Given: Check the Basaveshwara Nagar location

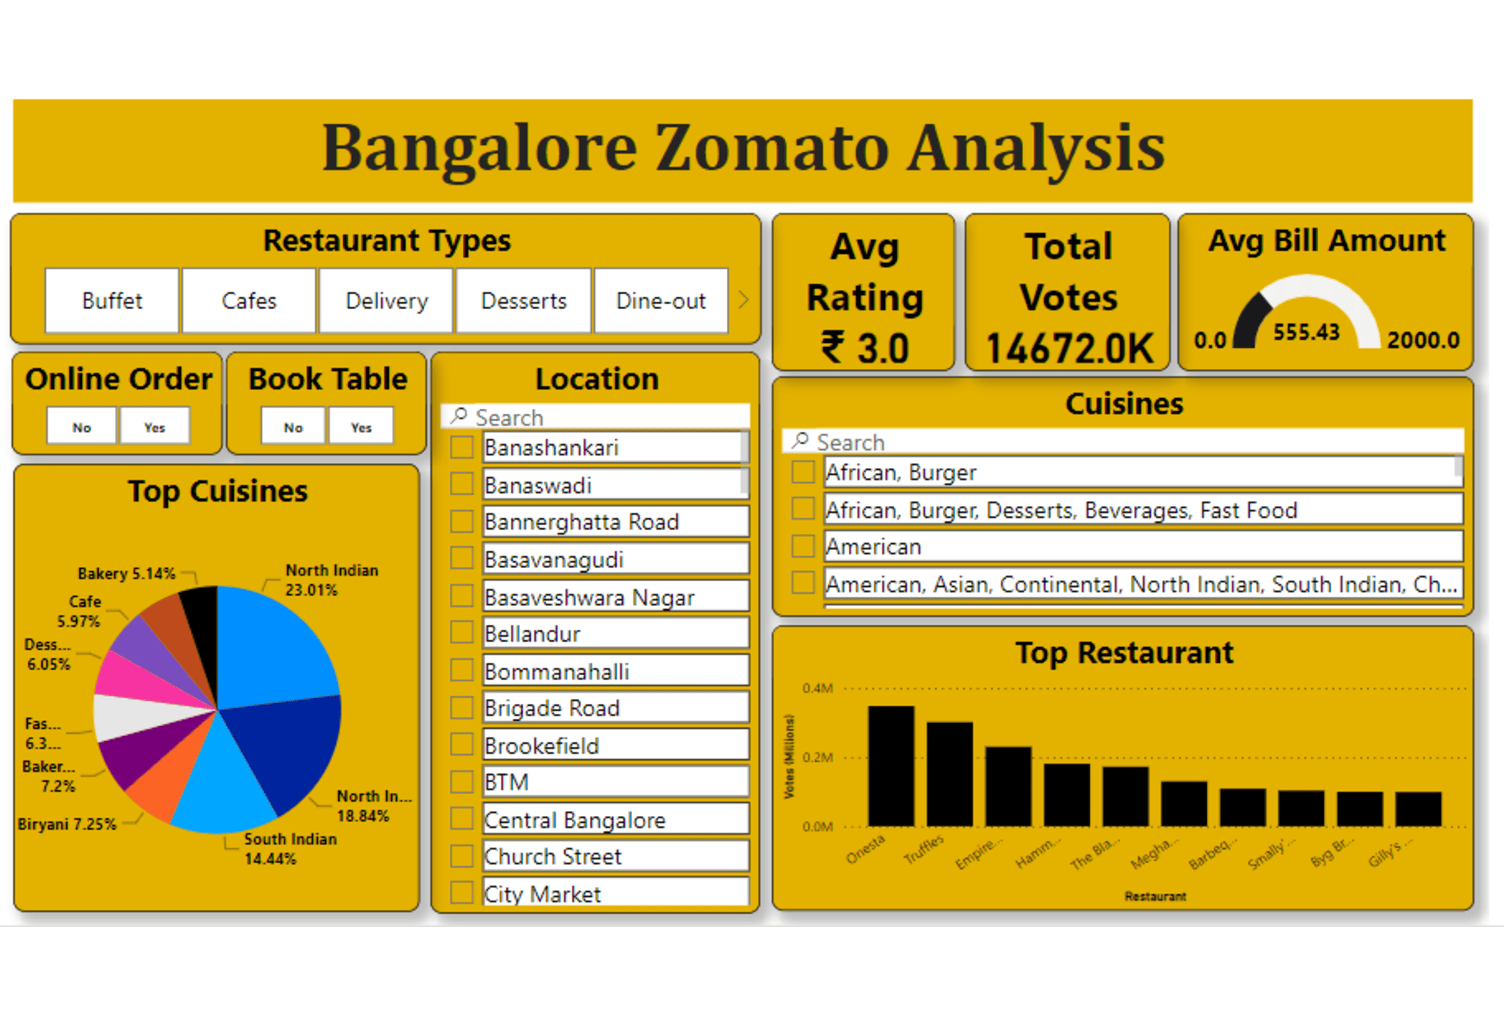Looking at the screenshot, I should click(462, 596).
